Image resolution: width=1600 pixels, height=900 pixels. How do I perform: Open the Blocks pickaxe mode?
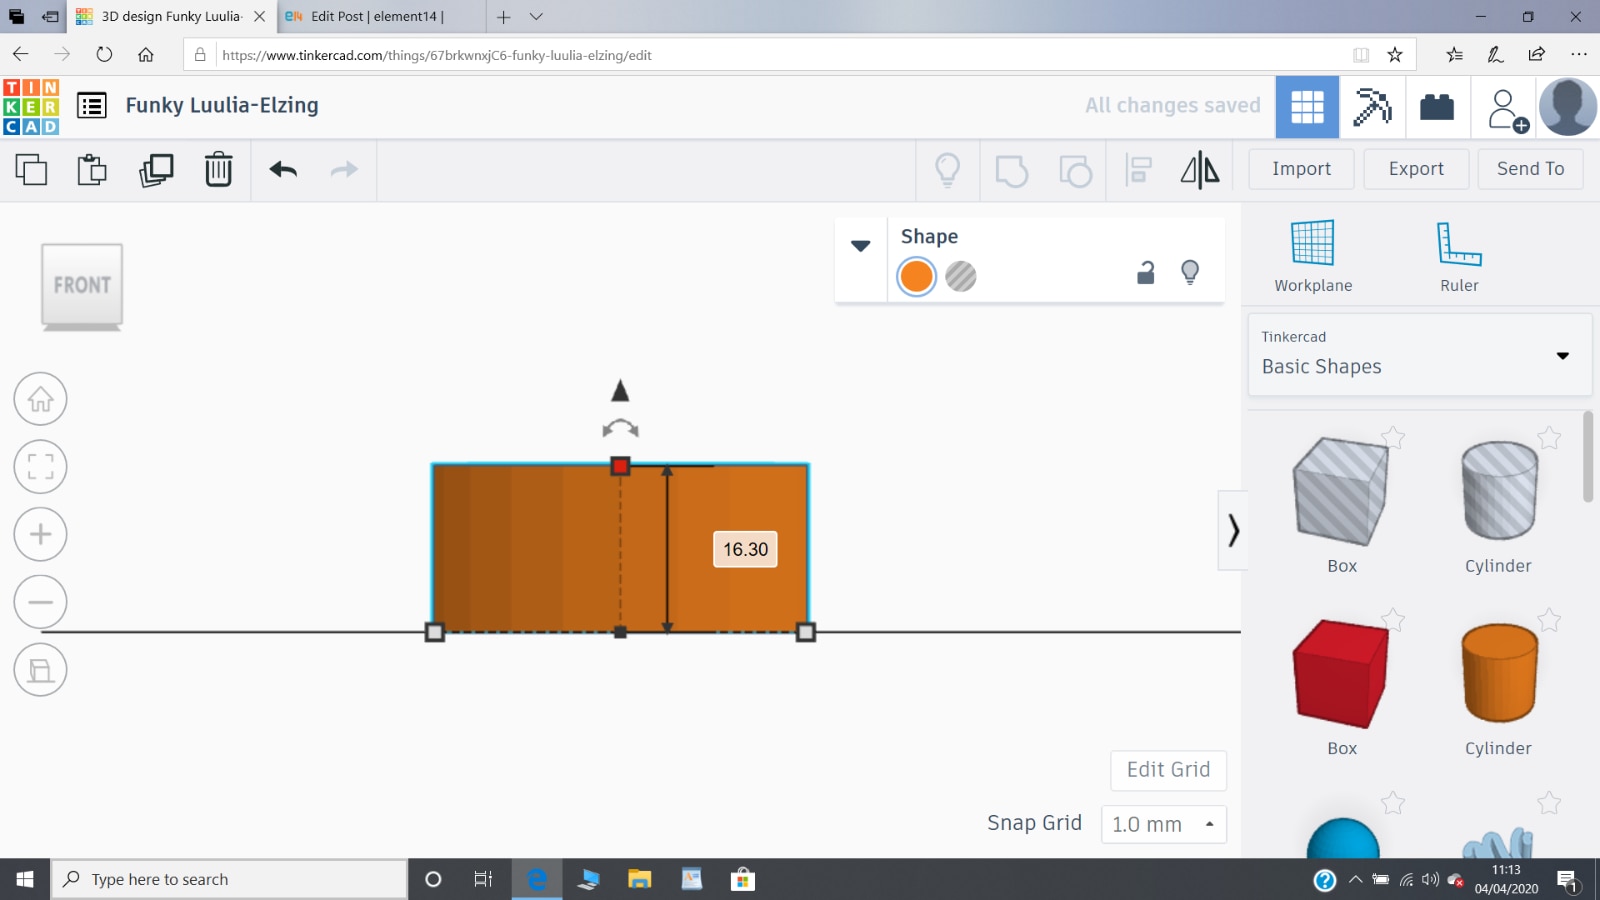click(x=1372, y=107)
